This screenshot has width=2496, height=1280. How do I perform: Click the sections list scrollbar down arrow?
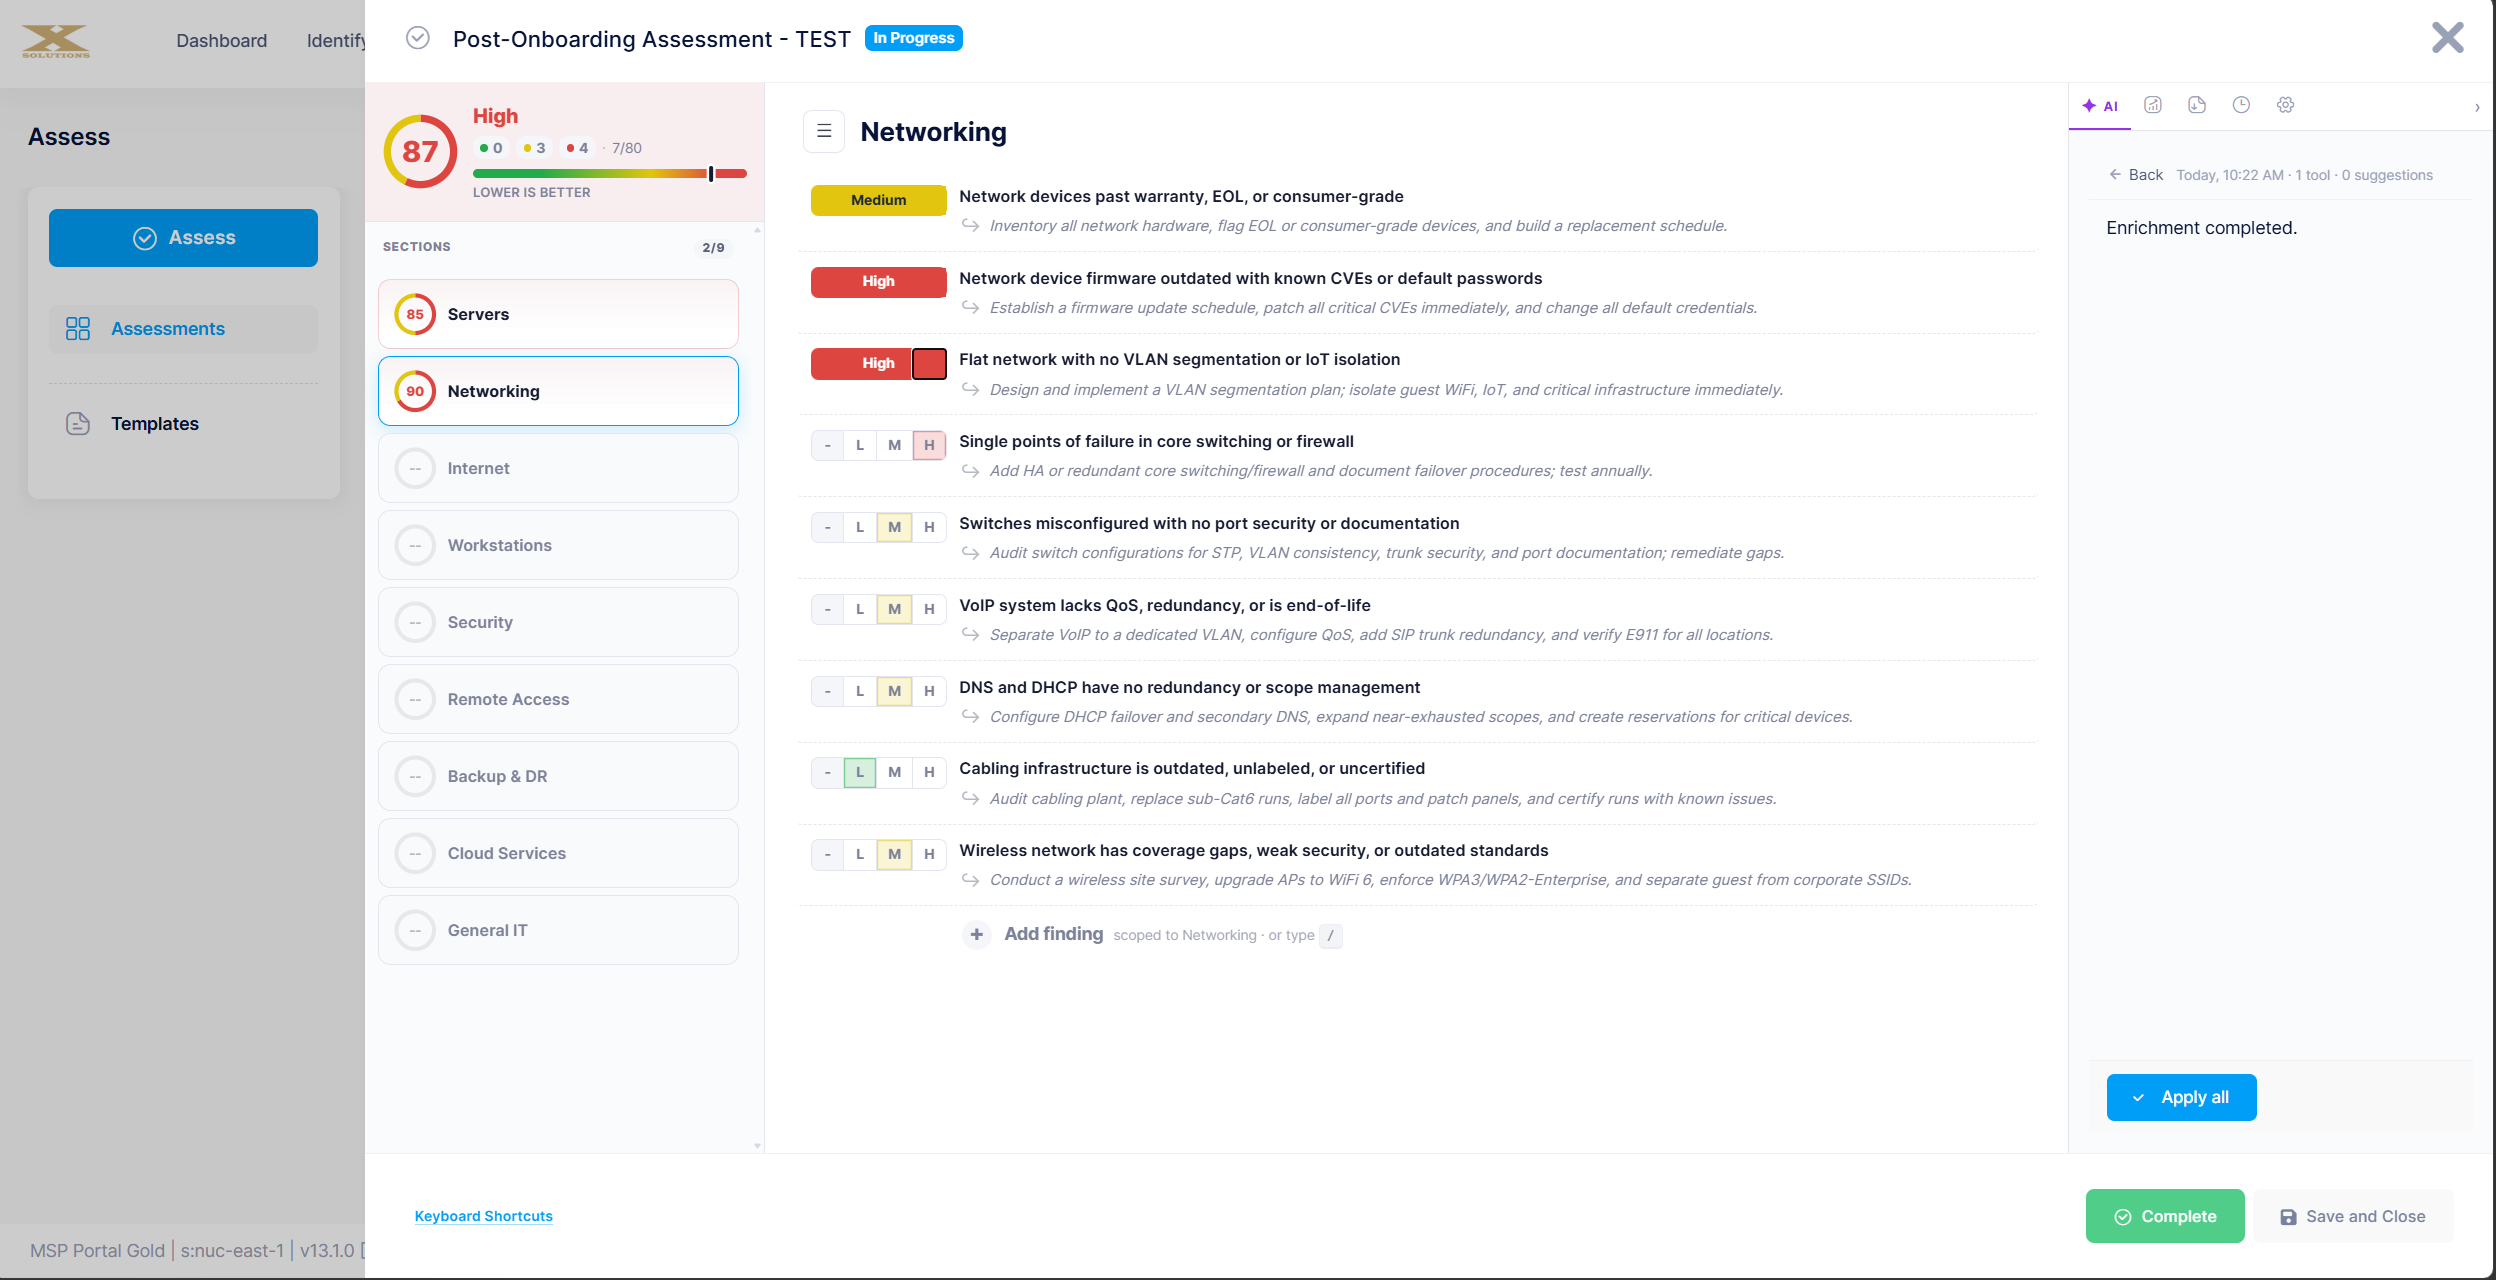click(757, 1146)
